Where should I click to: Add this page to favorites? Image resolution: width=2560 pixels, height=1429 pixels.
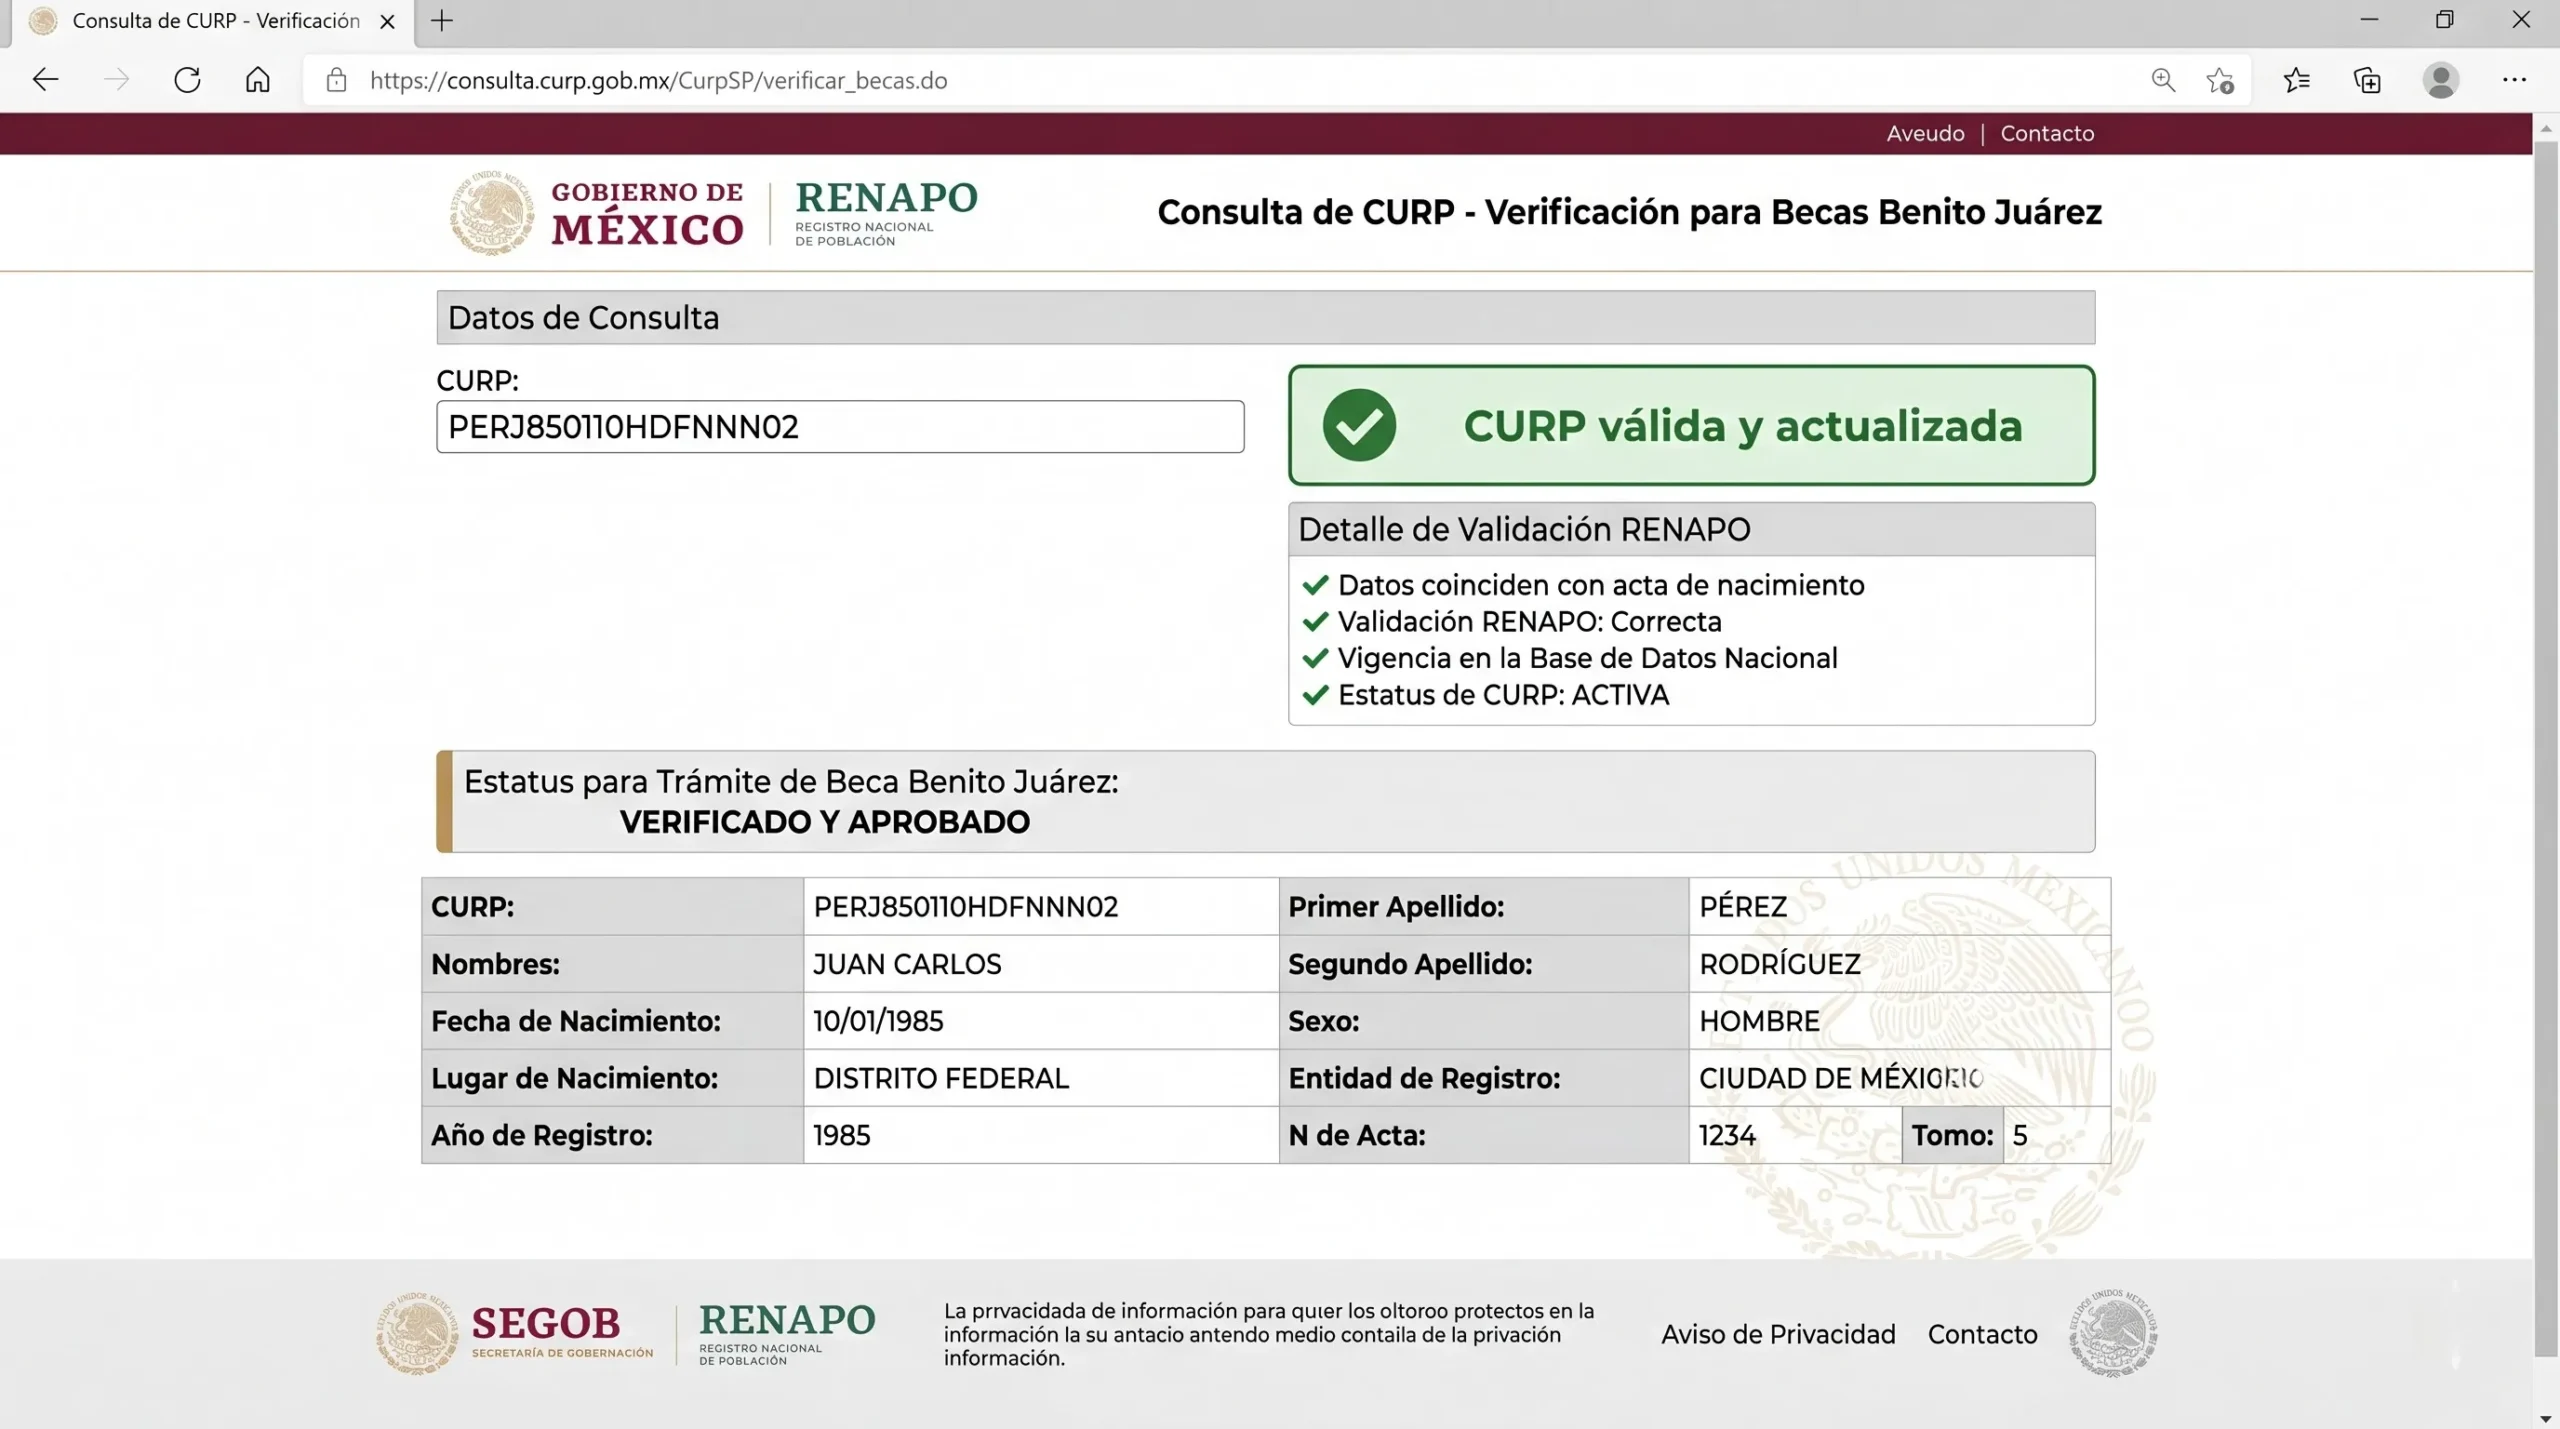2220,80
